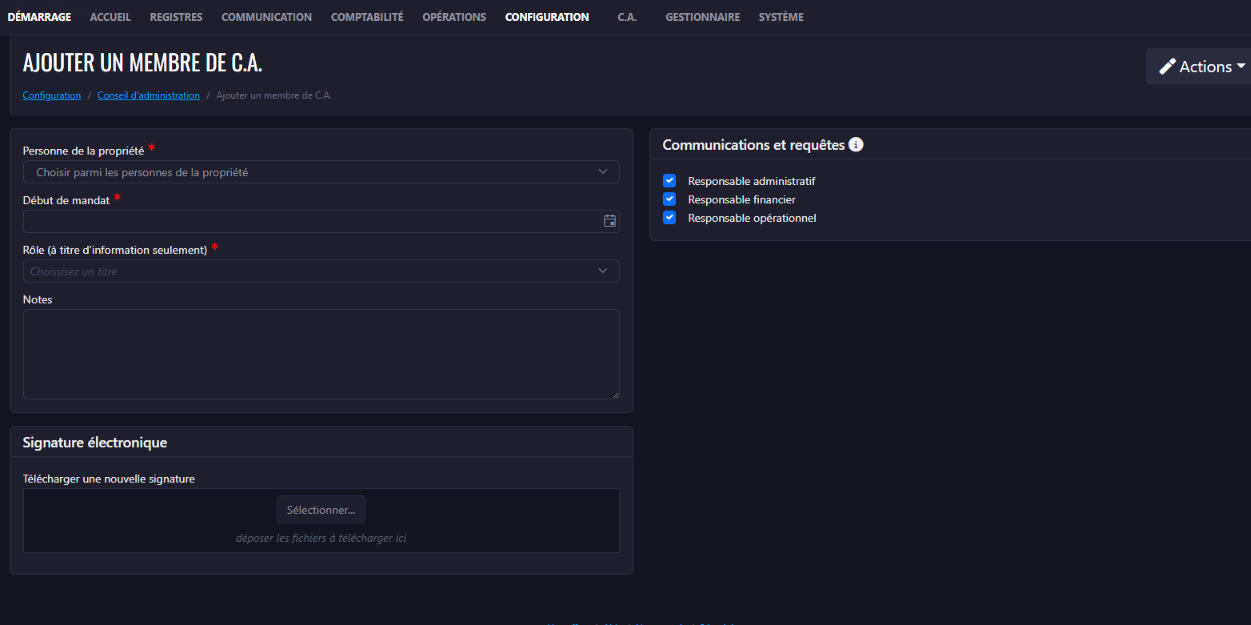Open the calendar picker for Début de mandat
The height and width of the screenshot is (625, 1251).
pos(610,221)
